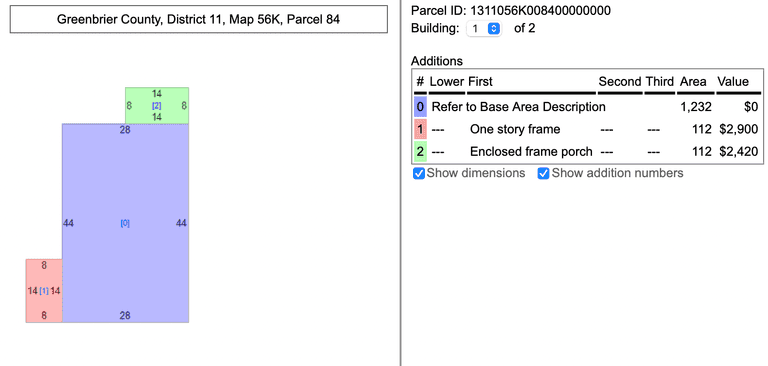This screenshot has height=366, width=768.
Task: Click the Greenbrier County parcel title box
Action: tap(198, 20)
